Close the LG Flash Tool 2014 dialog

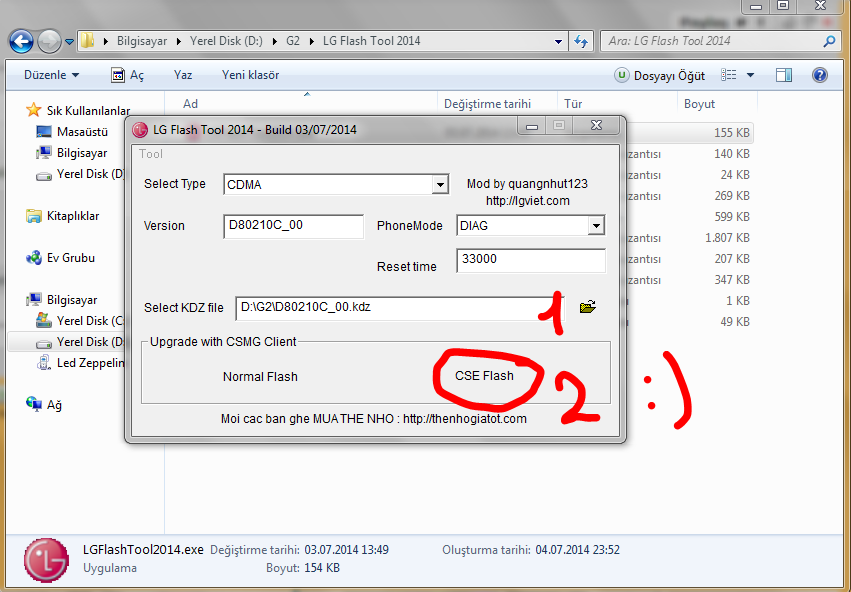pyautogui.click(x=596, y=126)
